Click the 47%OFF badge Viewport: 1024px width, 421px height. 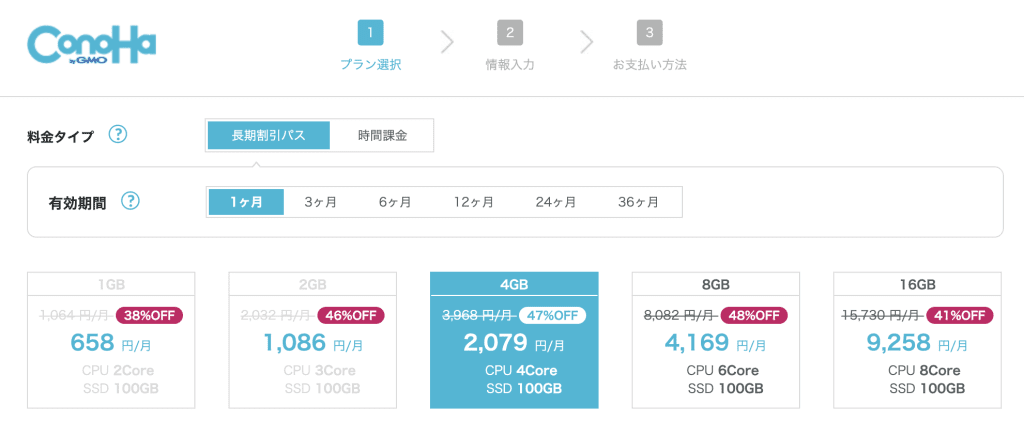click(x=552, y=315)
